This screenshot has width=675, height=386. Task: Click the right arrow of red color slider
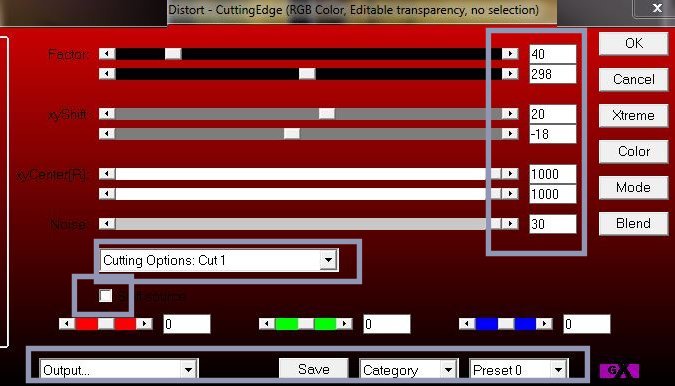[144, 324]
